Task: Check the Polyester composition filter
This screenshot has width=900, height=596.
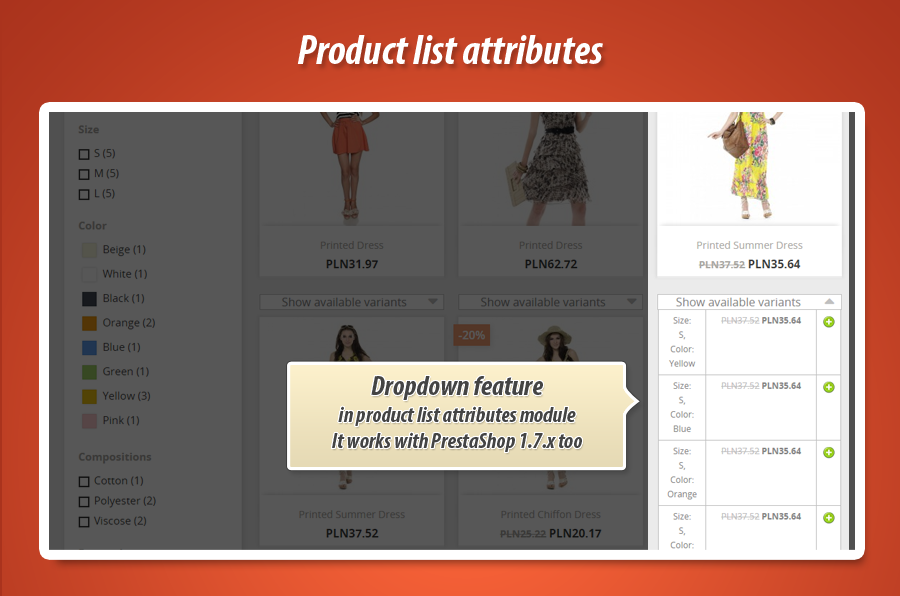Action: (x=84, y=500)
